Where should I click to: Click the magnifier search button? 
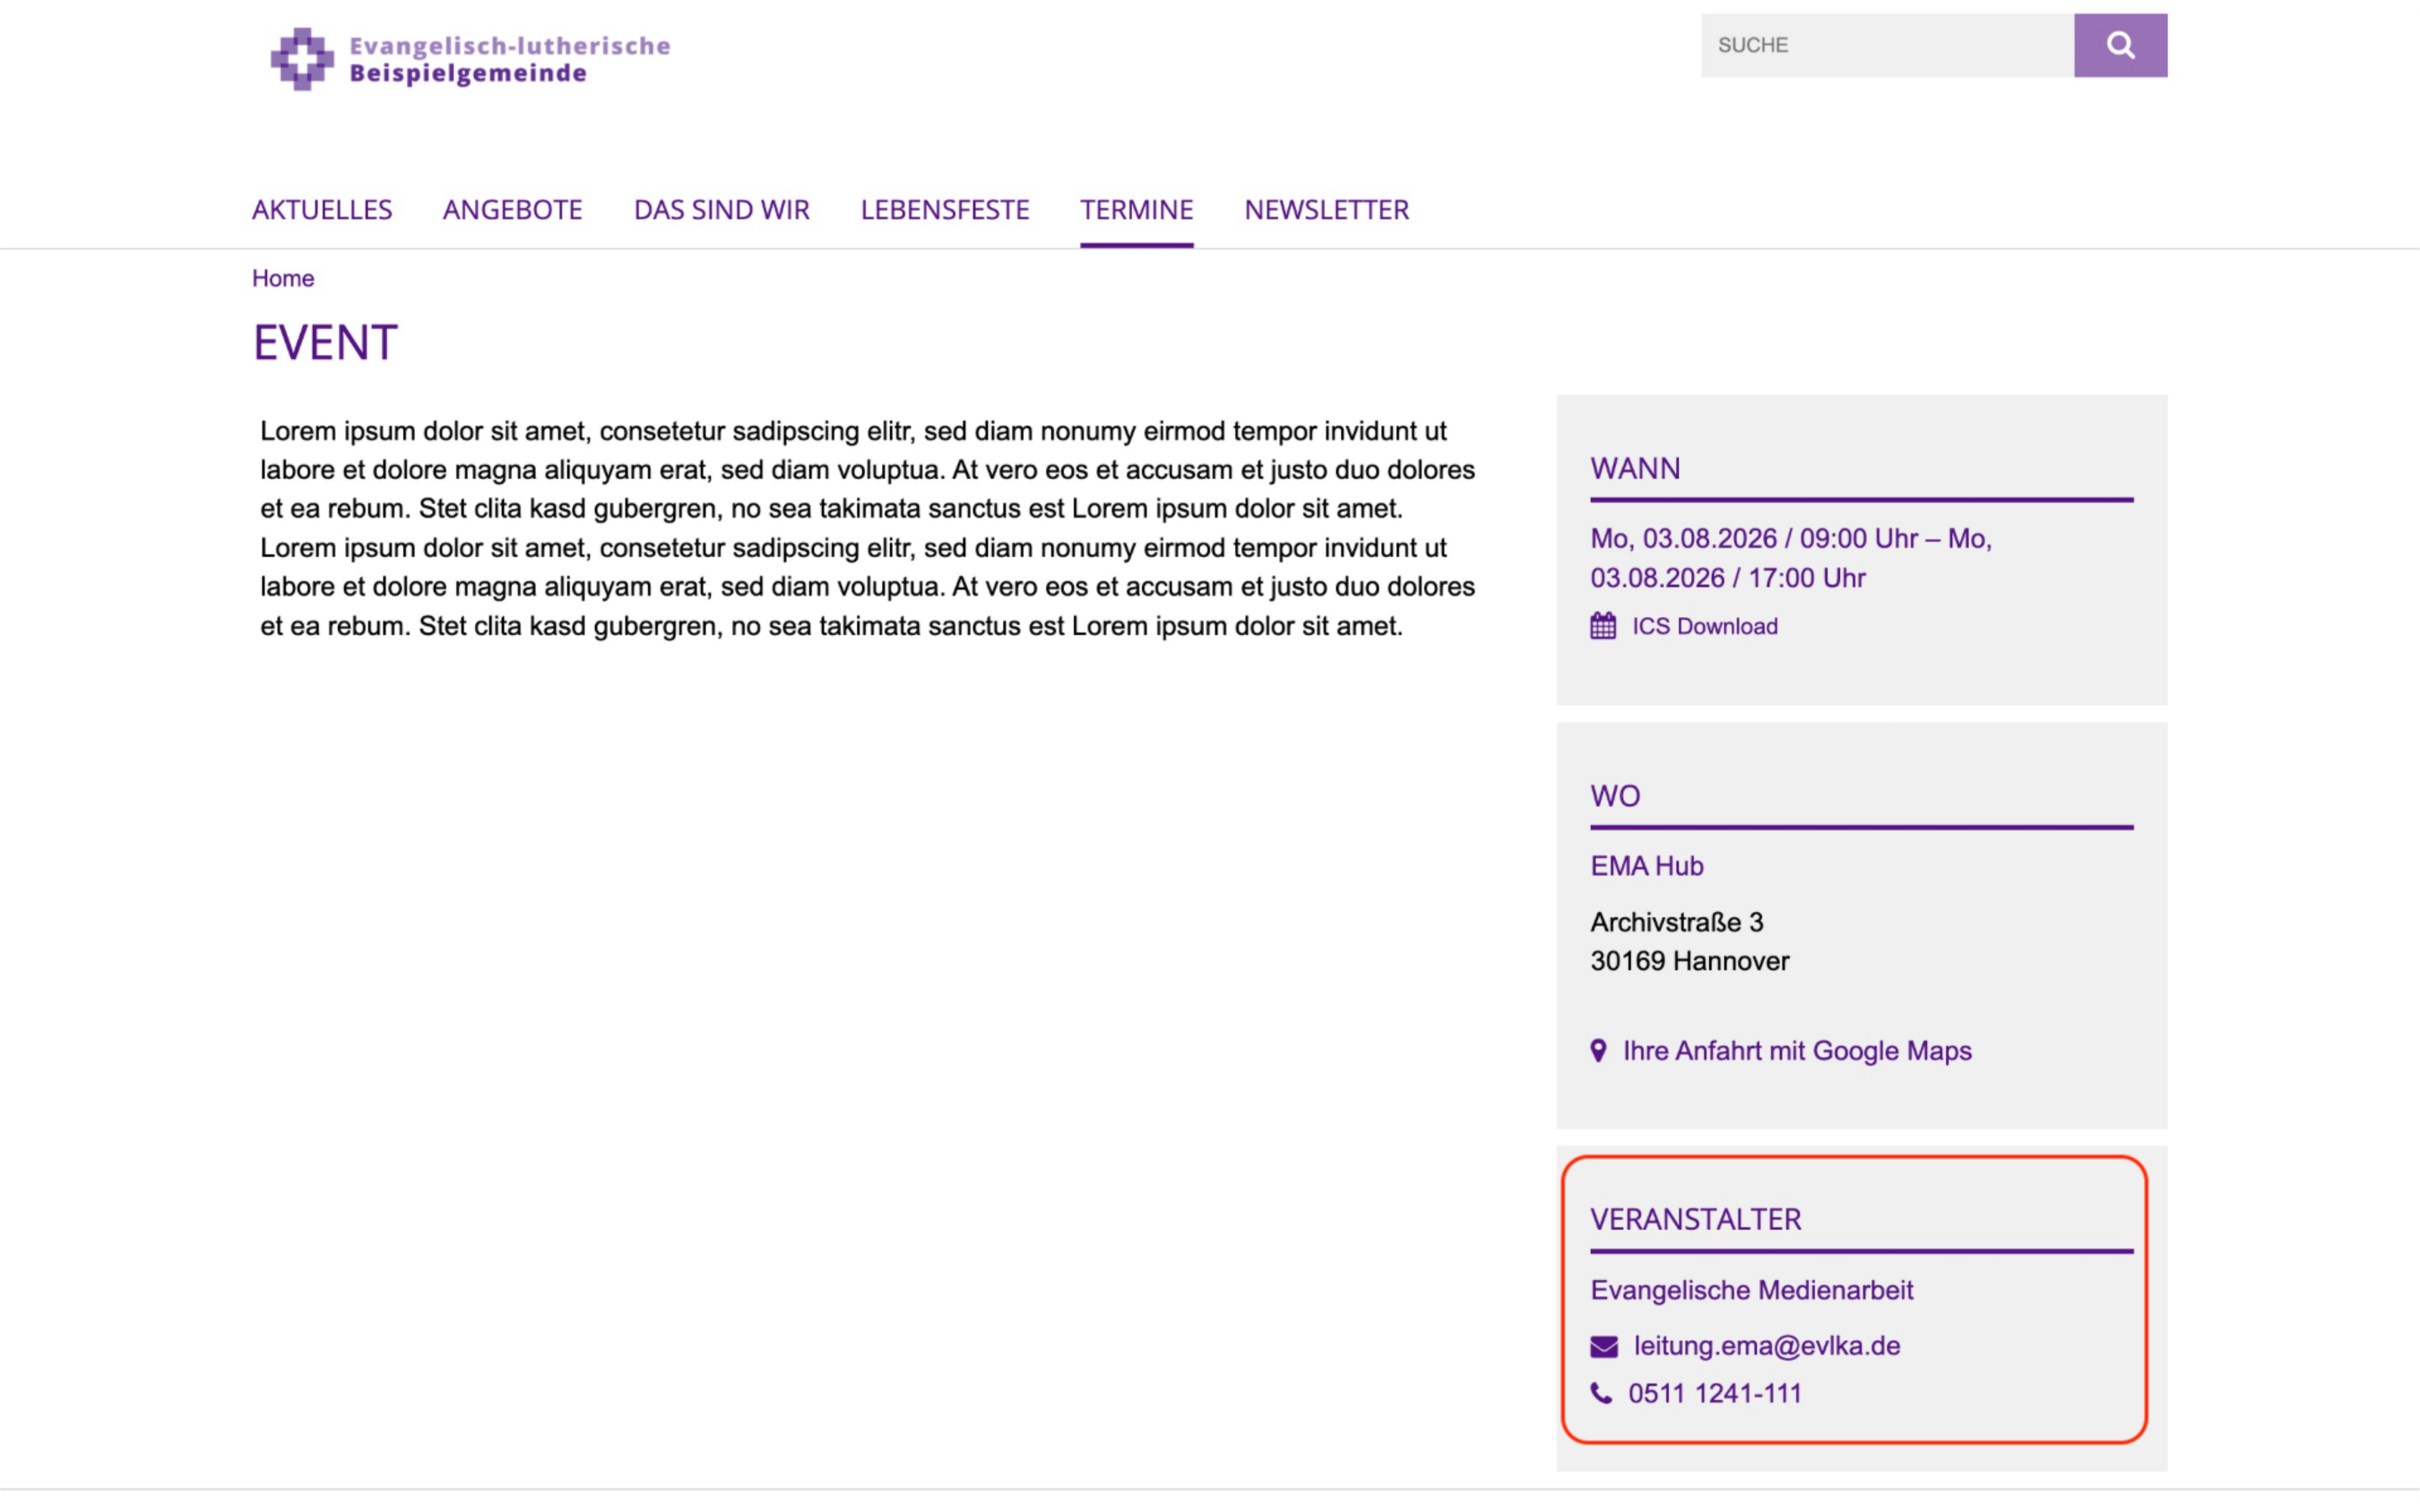pyautogui.click(x=2120, y=45)
